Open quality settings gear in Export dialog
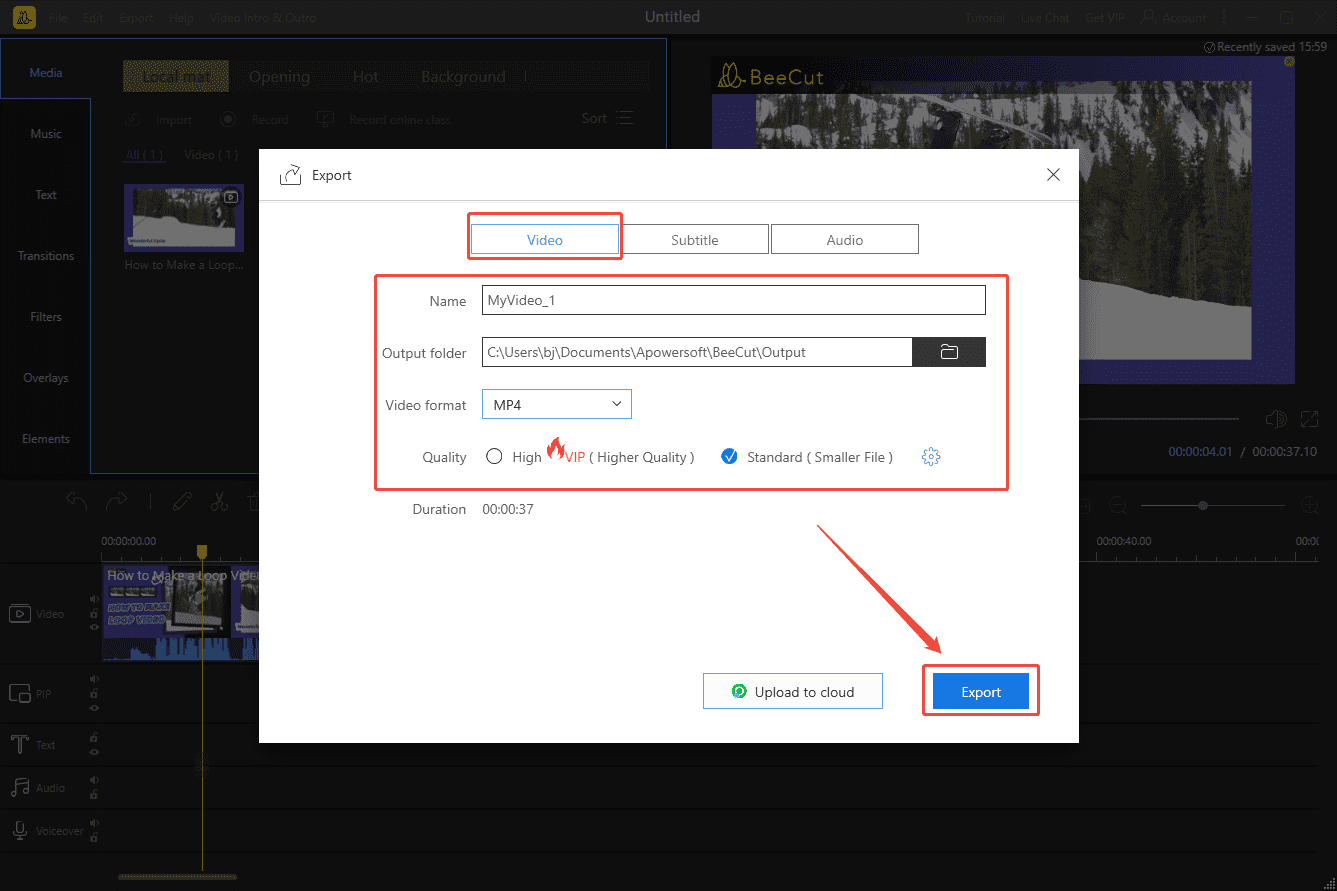1337x891 pixels. (931, 456)
